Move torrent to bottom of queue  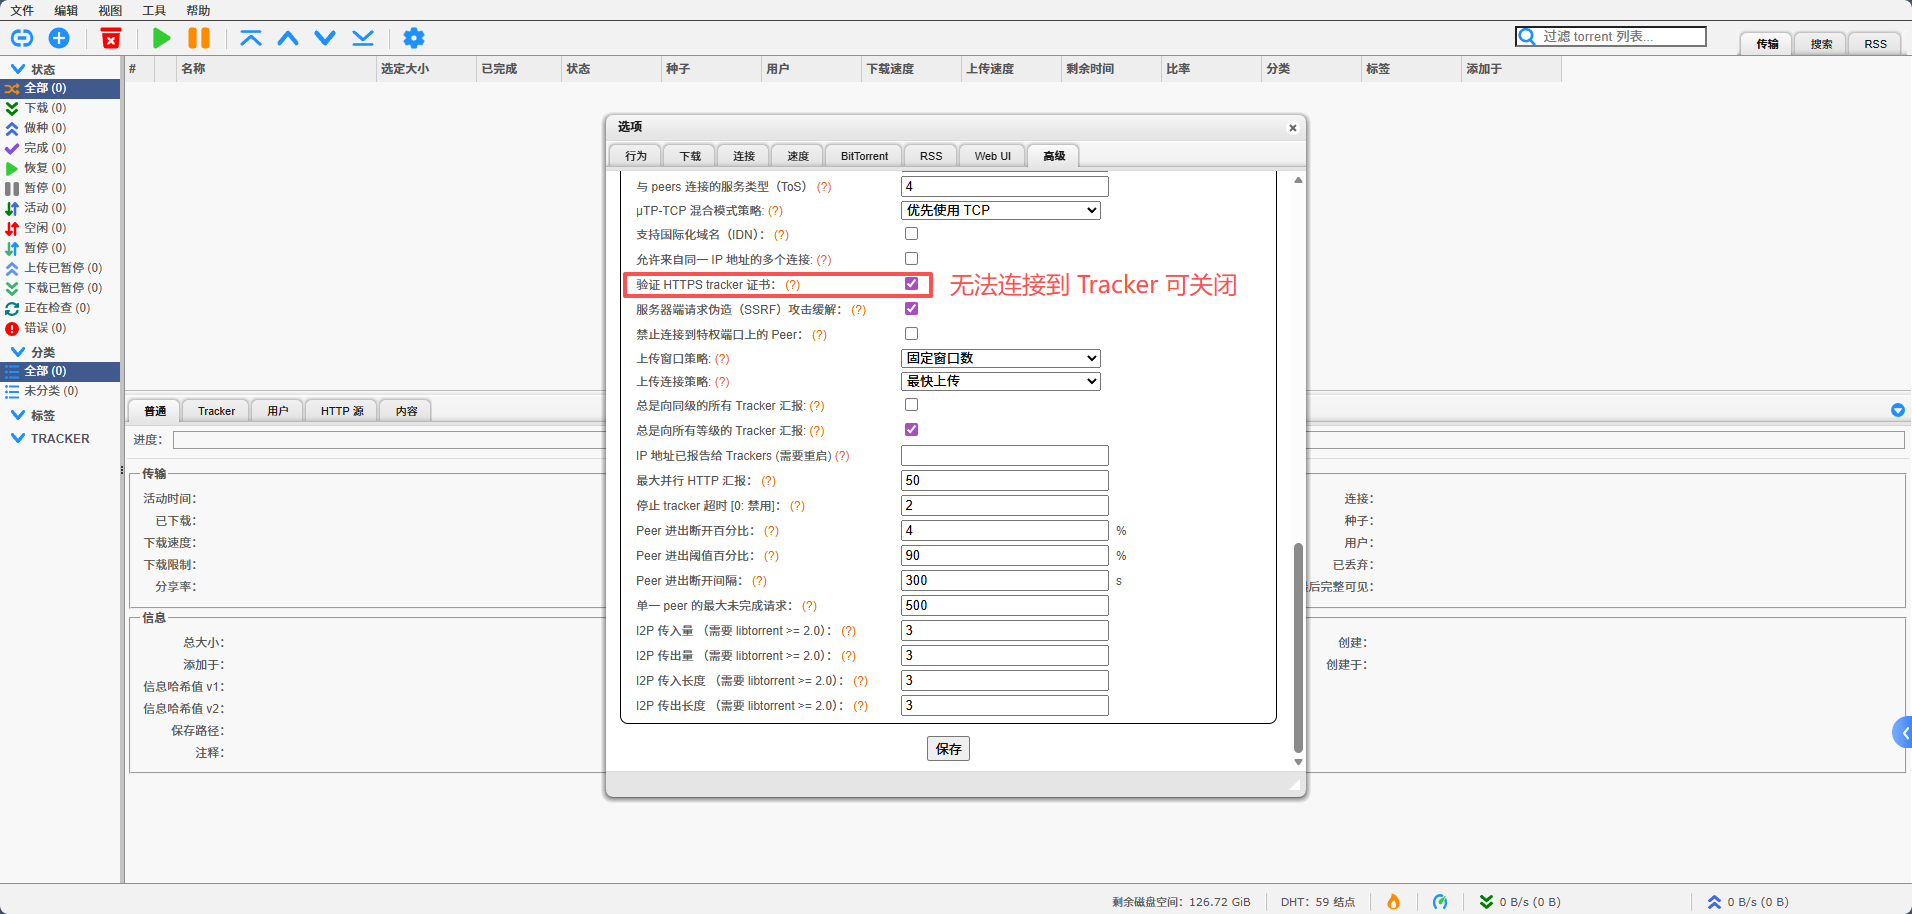point(363,38)
